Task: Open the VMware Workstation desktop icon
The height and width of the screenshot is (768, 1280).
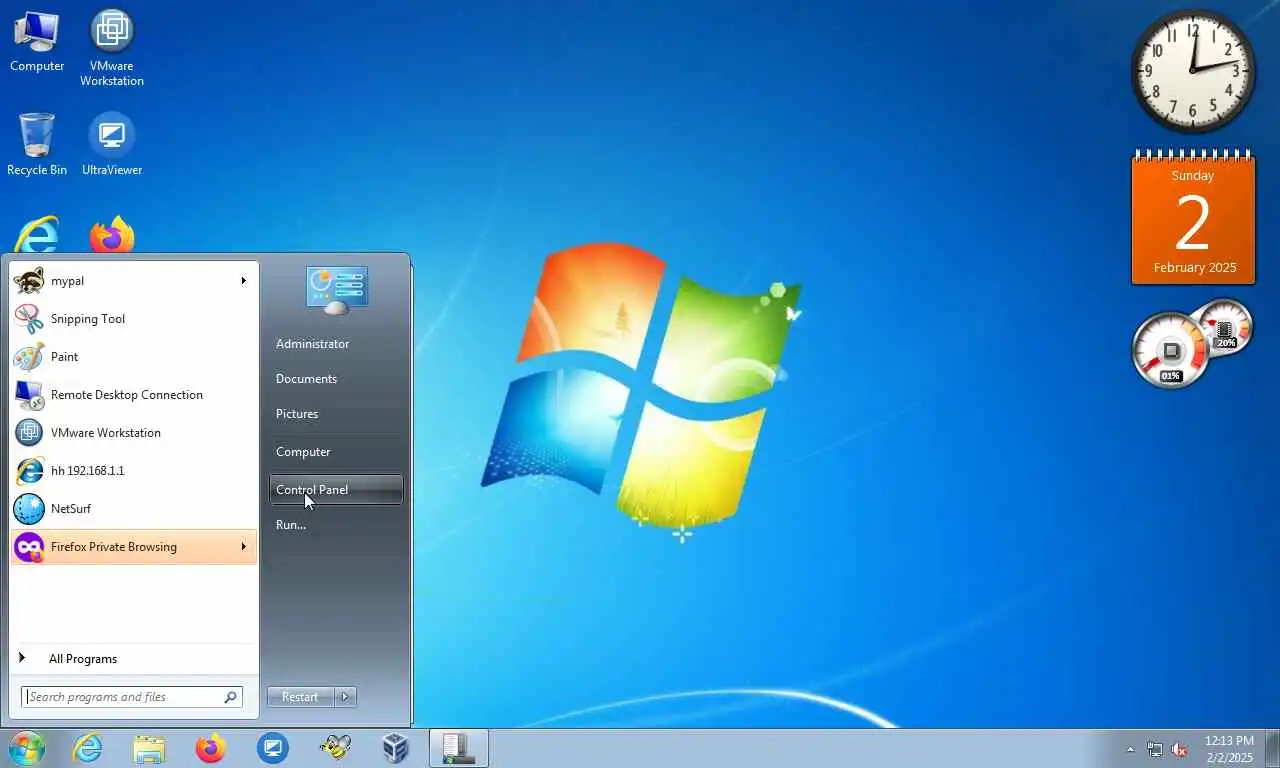Action: point(112,48)
